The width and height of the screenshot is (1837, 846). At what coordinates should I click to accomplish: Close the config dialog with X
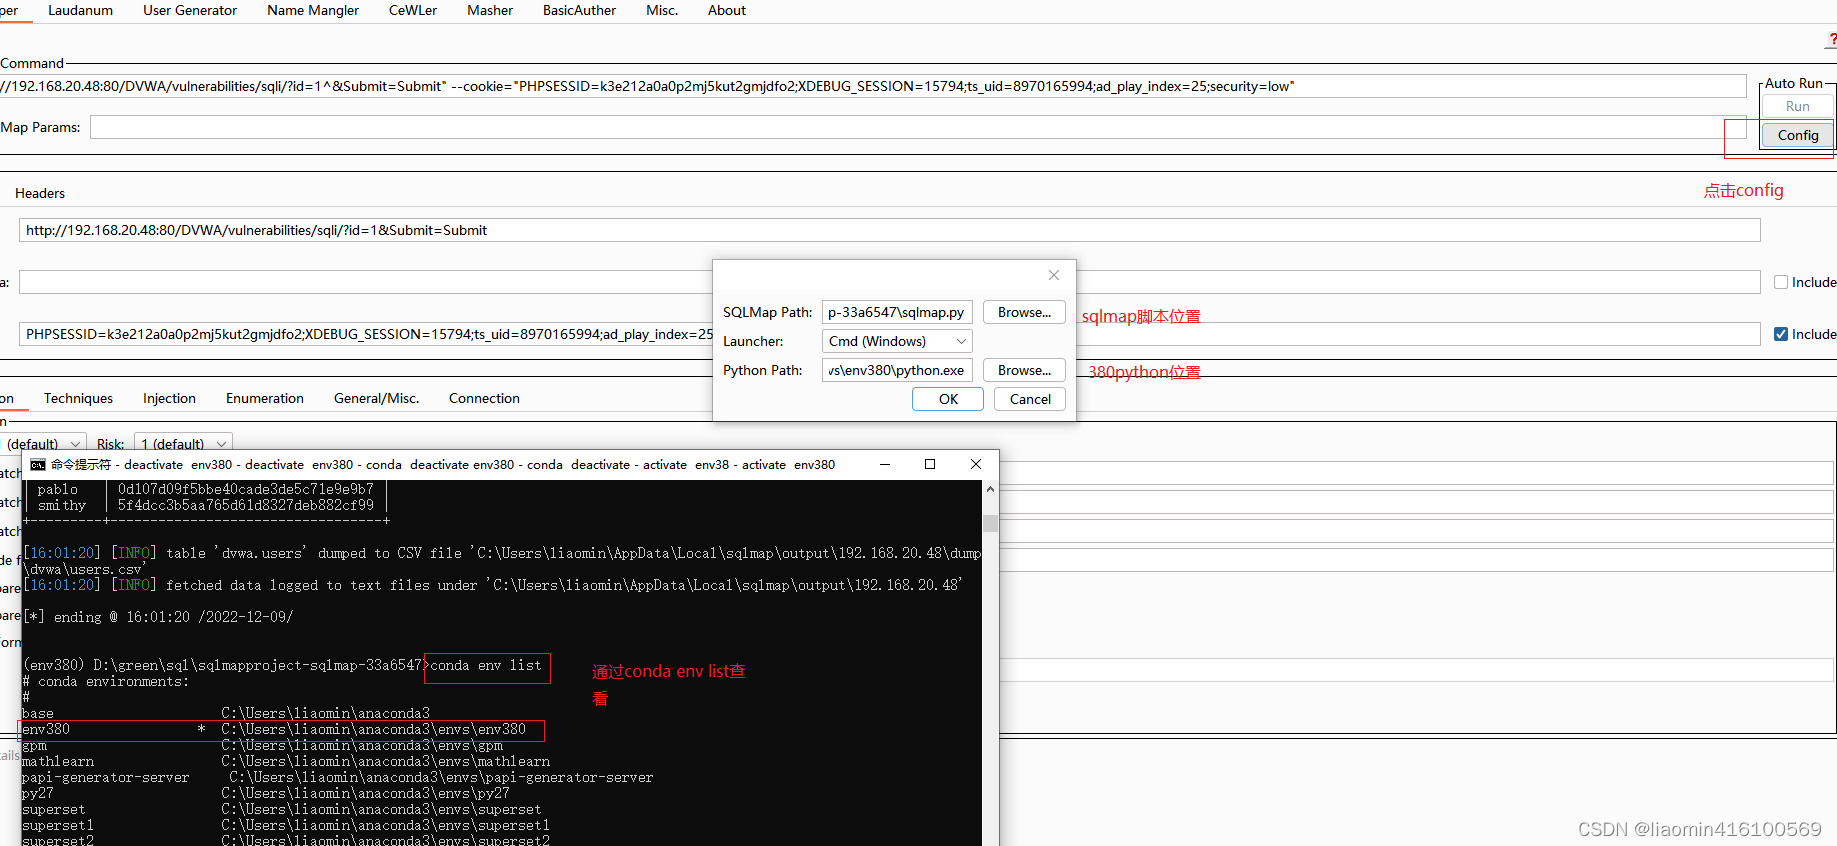1053,275
